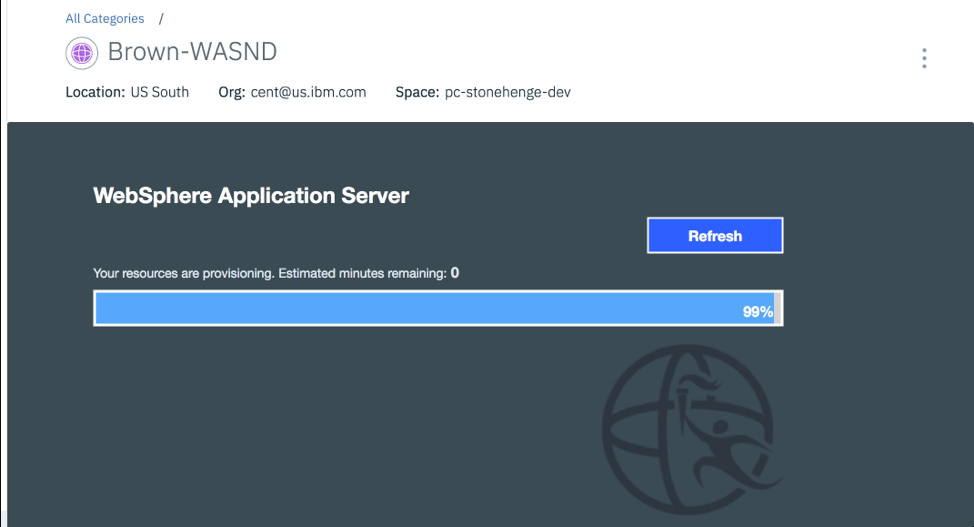Click the Location field label

point(95,93)
